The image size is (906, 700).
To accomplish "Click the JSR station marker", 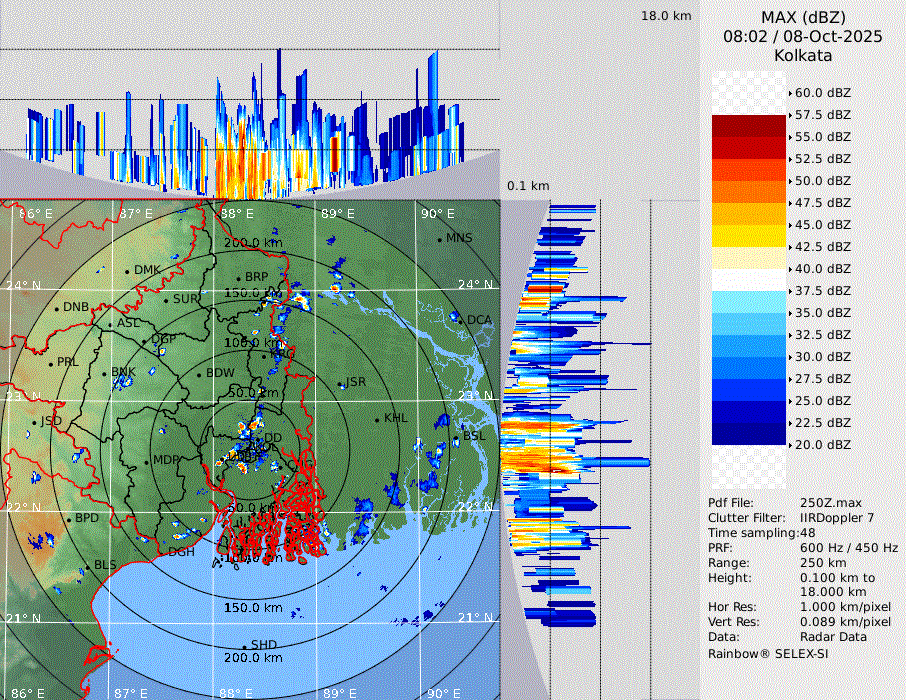I will (x=339, y=384).
